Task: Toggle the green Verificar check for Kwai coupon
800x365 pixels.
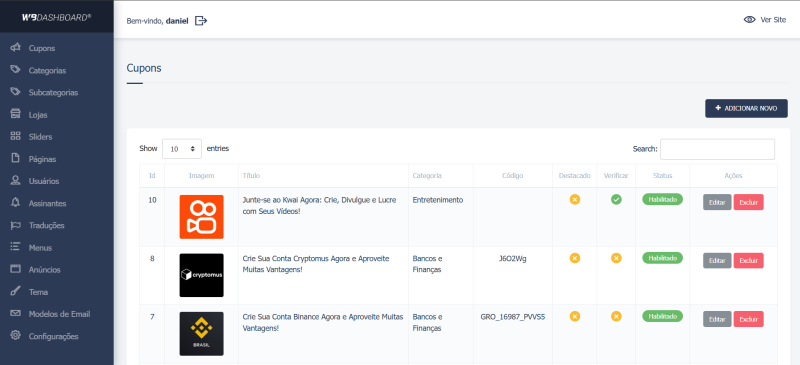Action: 616,200
